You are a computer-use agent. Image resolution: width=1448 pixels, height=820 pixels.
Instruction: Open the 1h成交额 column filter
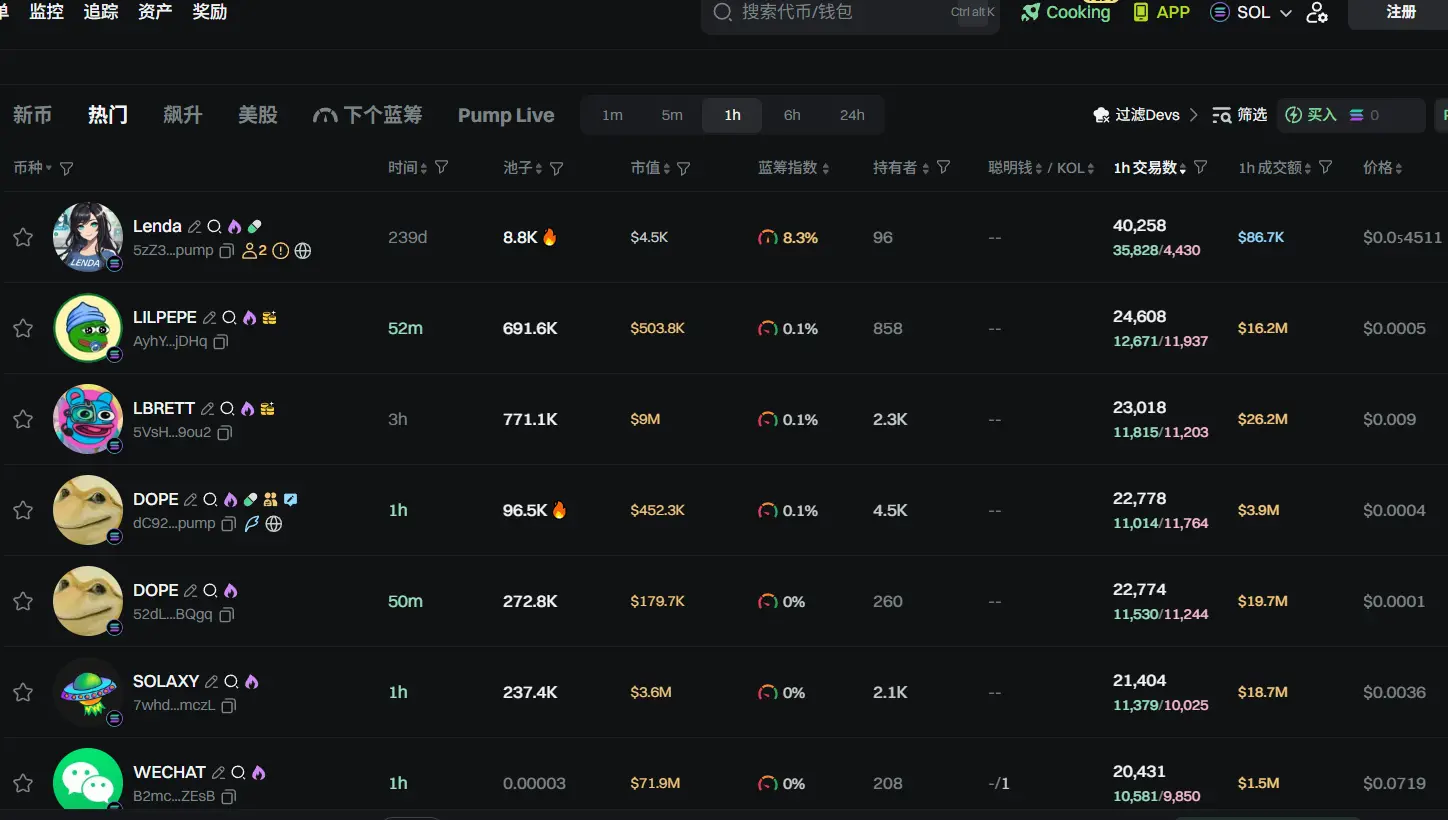(1325, 167)
